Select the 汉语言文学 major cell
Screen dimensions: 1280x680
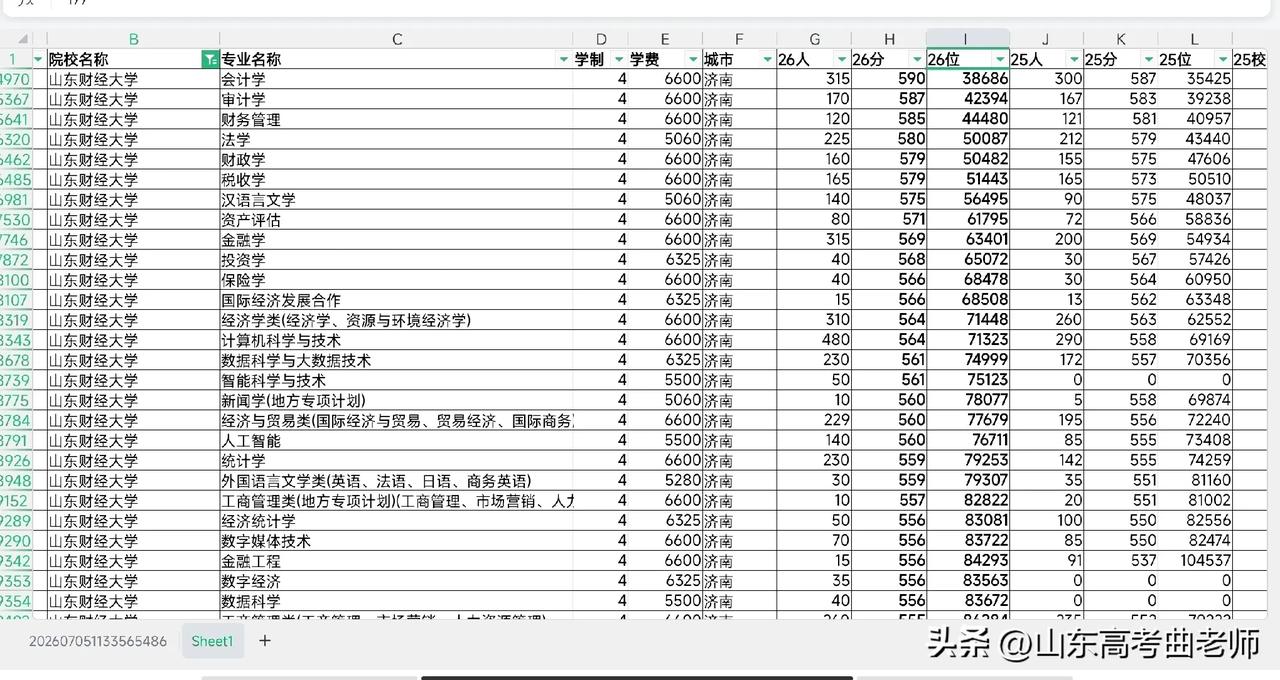(x=396, y=199)
